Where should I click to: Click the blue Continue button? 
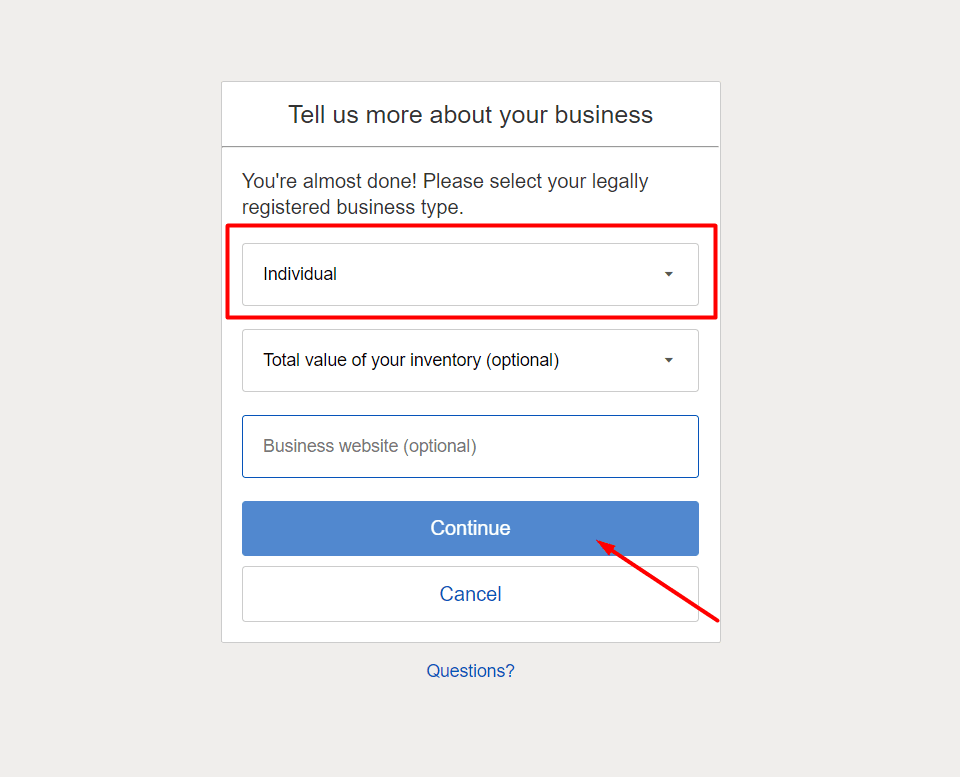click(470, 528)
